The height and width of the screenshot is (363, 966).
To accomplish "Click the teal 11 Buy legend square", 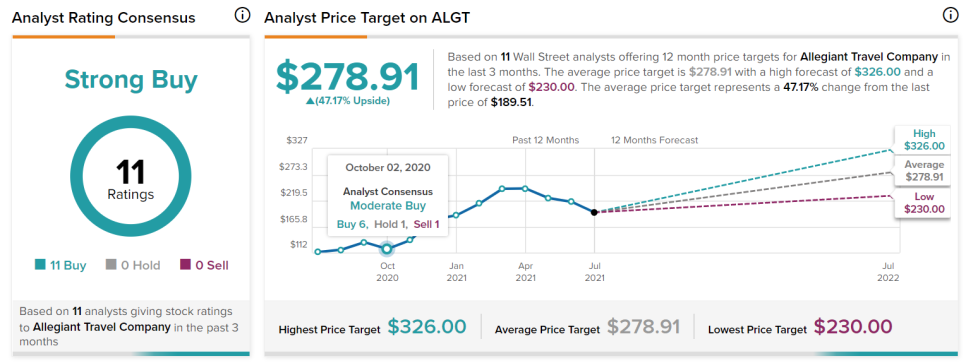I will click(40, 266).
